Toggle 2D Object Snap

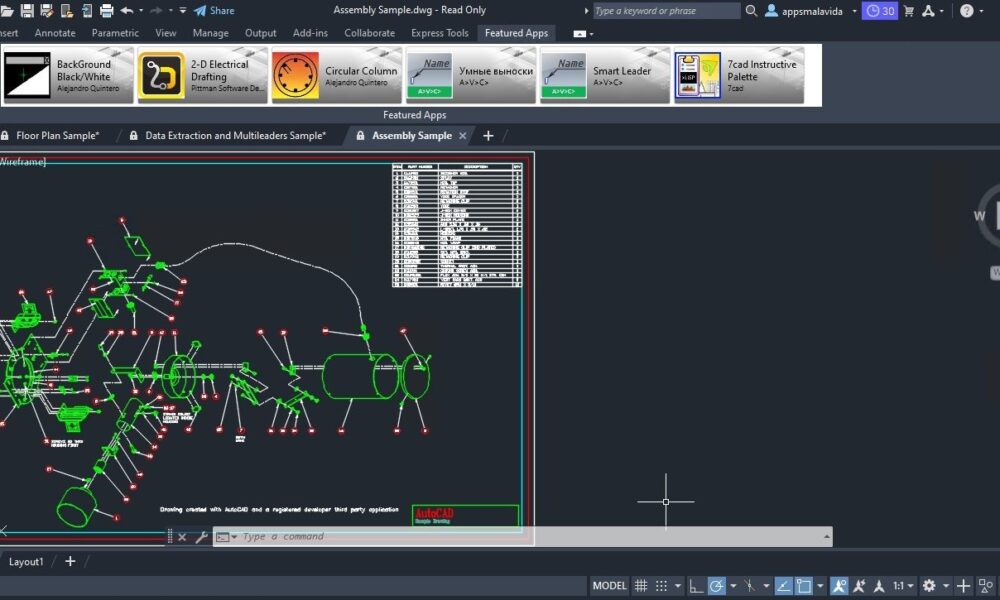804,585
